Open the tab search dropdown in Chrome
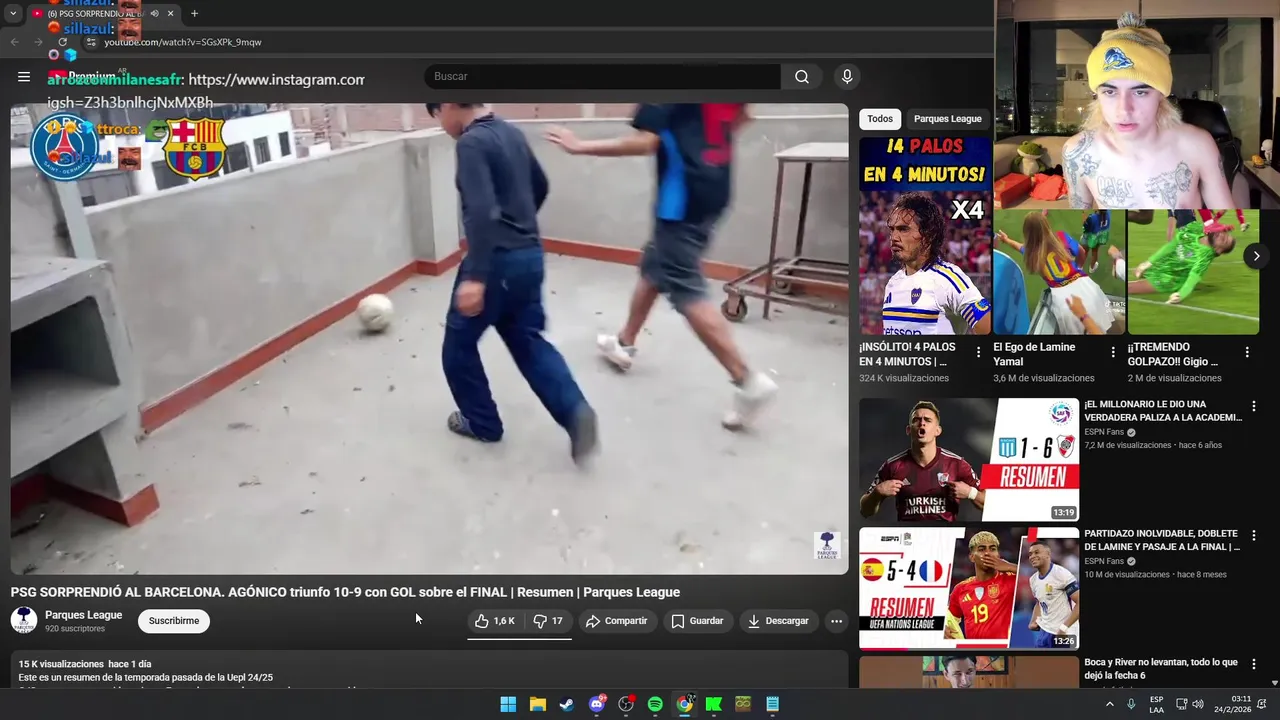Viewport: 1280px width, 720px height. (x=13, y=14)
